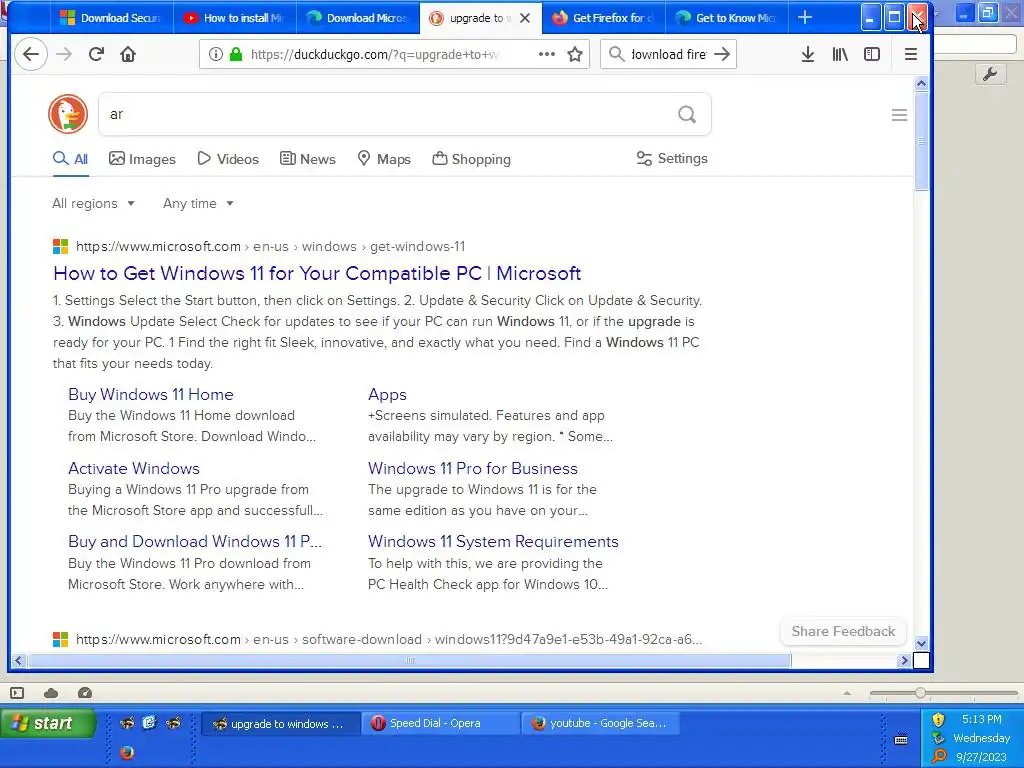Screen dimensions: 1024x768
Task: Expand the All regions dropdown
Action: (x=93, y=204)
